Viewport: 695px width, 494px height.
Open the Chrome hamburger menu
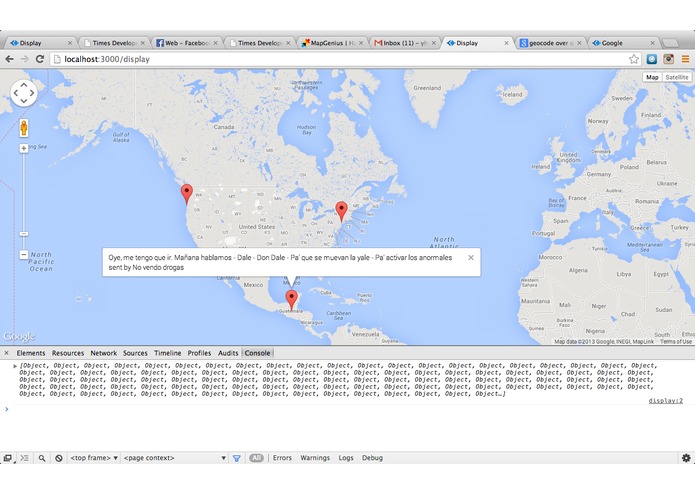(685, 59)
